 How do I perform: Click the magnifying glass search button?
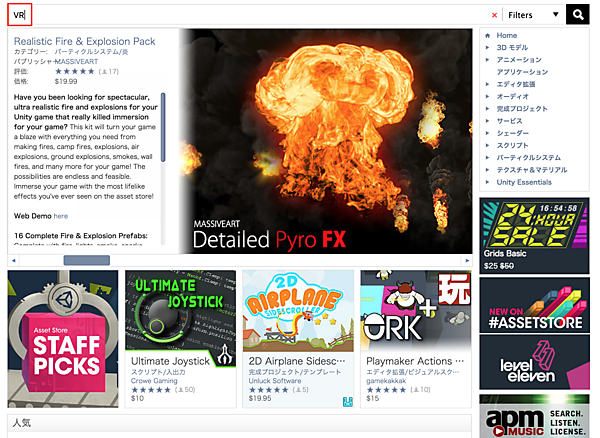pyautogui.click(x=578, y=14)
